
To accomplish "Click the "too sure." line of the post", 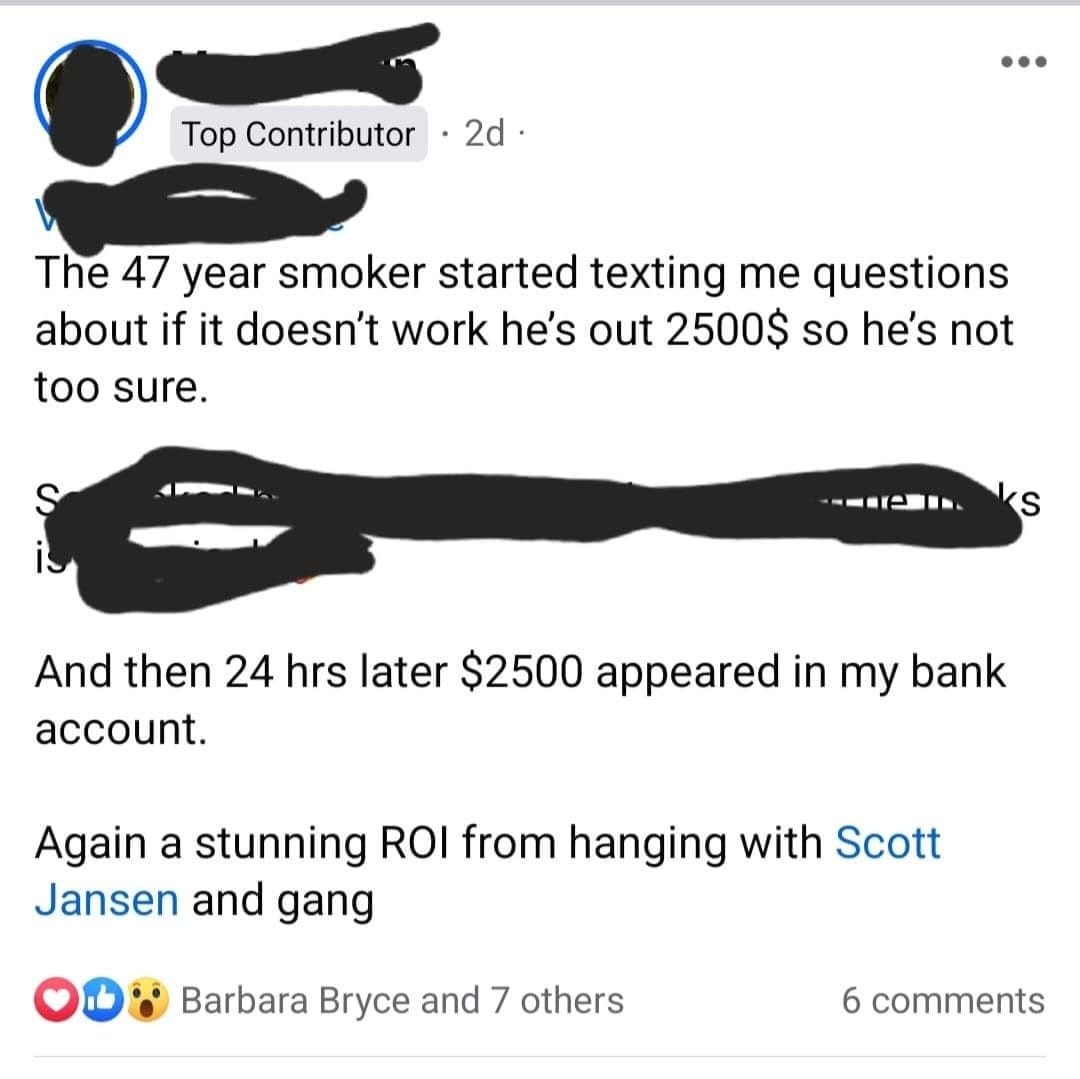I will (x=121, y=387).
